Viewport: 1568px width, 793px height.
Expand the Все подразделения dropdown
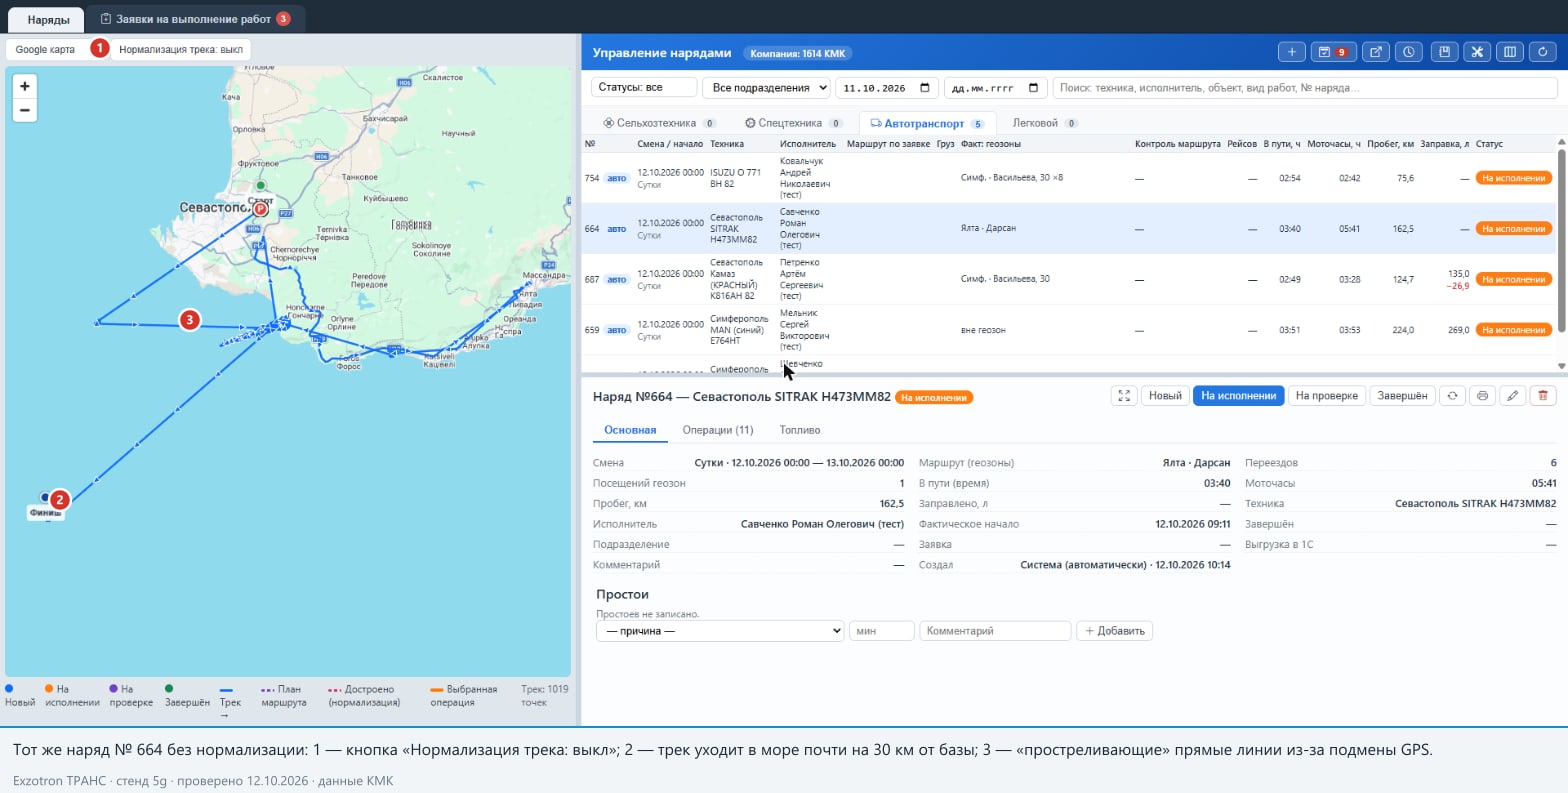point(766,88)
